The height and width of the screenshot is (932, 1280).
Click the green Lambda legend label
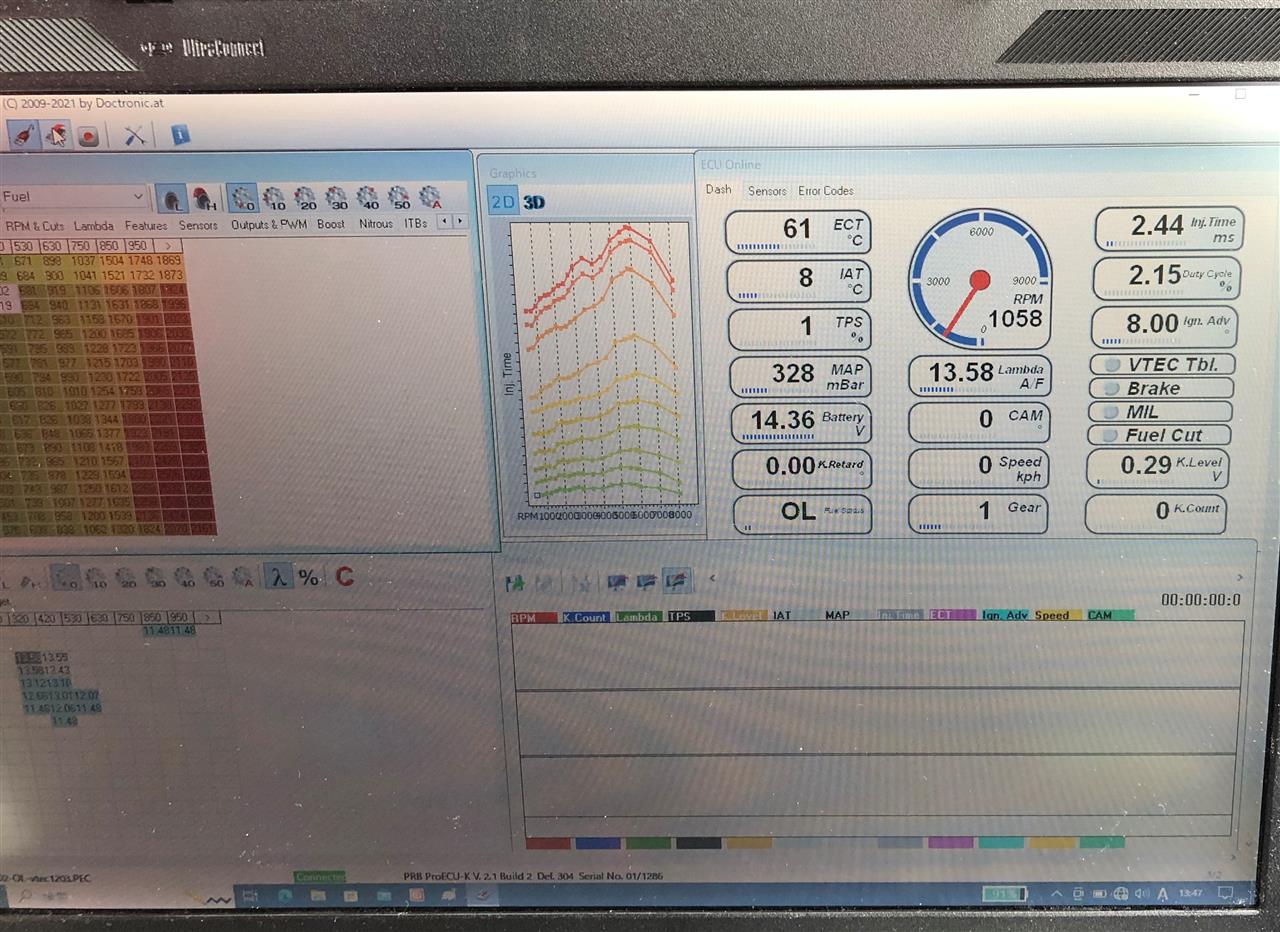[x=638, y=617]
